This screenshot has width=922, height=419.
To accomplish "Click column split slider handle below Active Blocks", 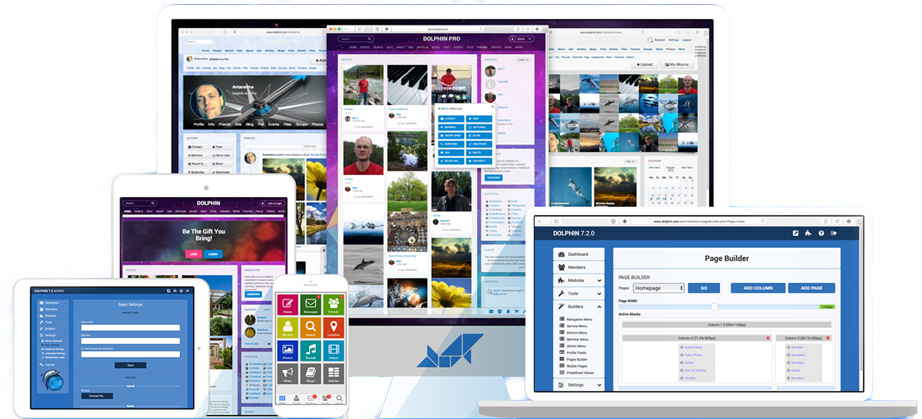I will click(774, 388).
